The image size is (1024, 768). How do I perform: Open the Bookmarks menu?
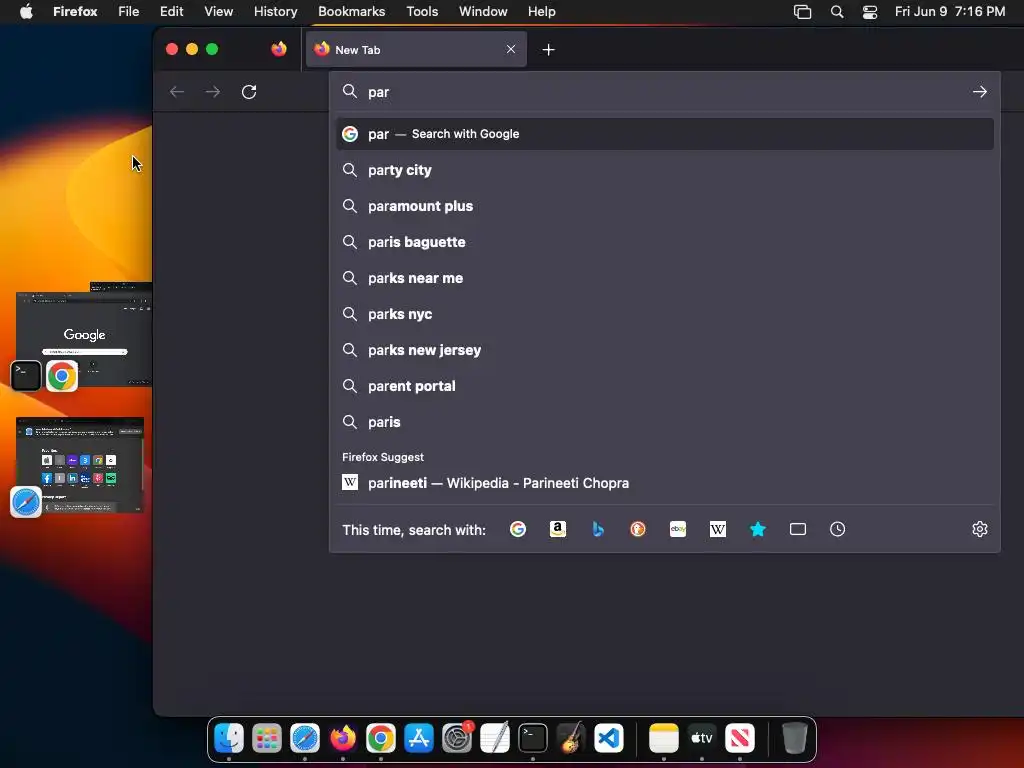351,12
